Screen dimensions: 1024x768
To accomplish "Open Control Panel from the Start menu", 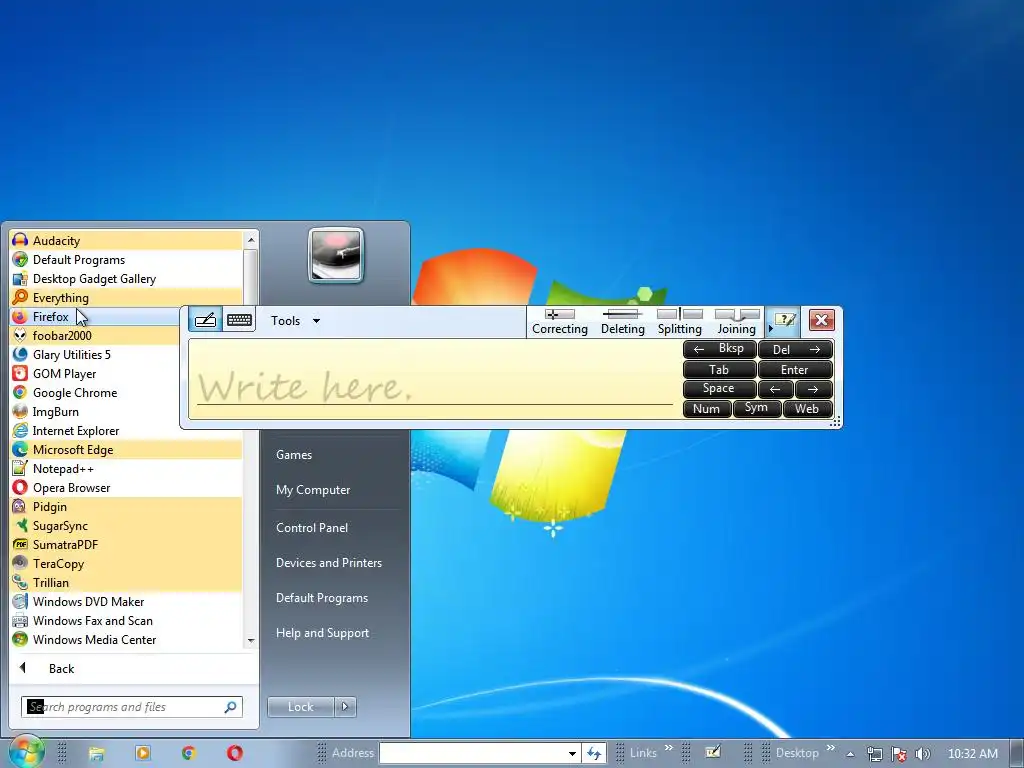I will (312, 528).
